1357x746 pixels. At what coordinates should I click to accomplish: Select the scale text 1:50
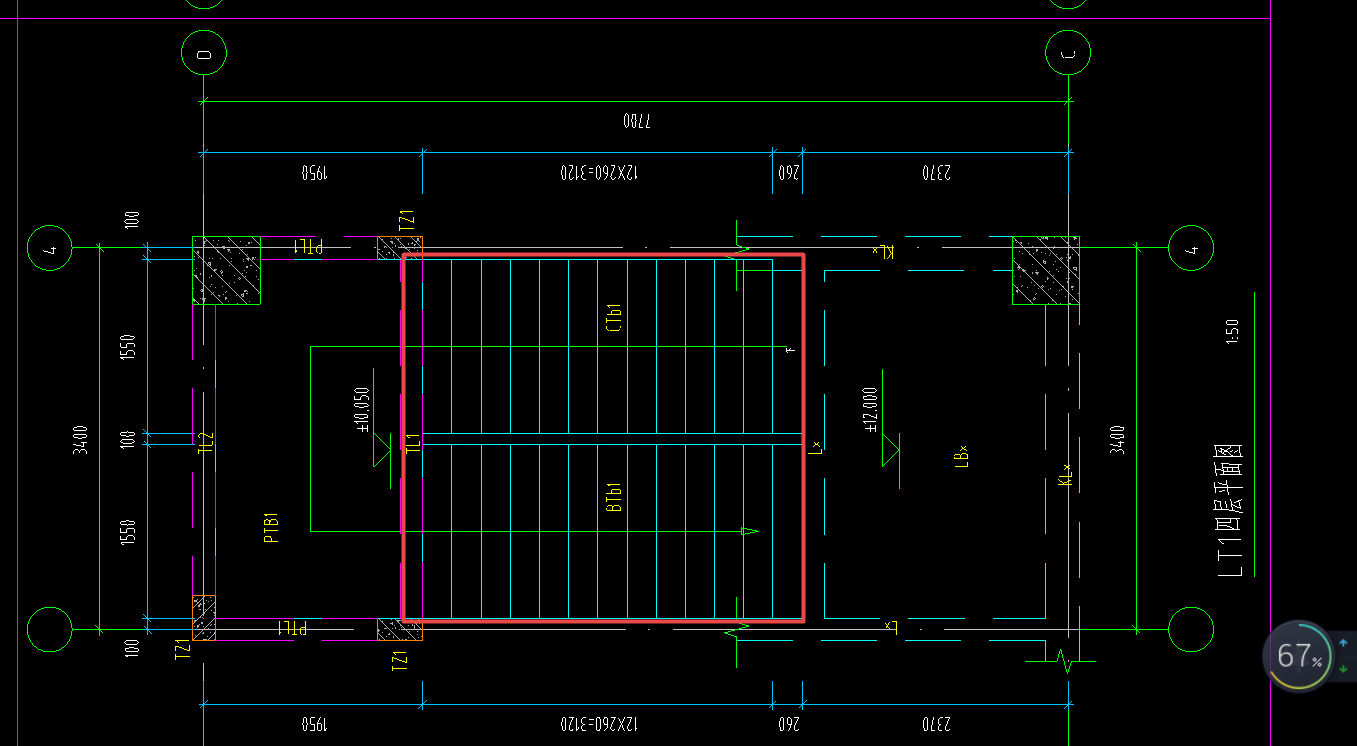(x=1231, y=331)
